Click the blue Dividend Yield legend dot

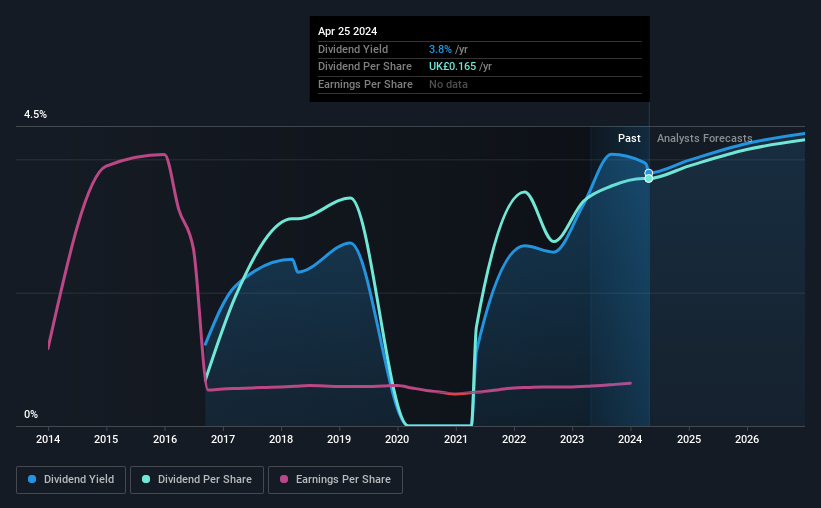32,479
